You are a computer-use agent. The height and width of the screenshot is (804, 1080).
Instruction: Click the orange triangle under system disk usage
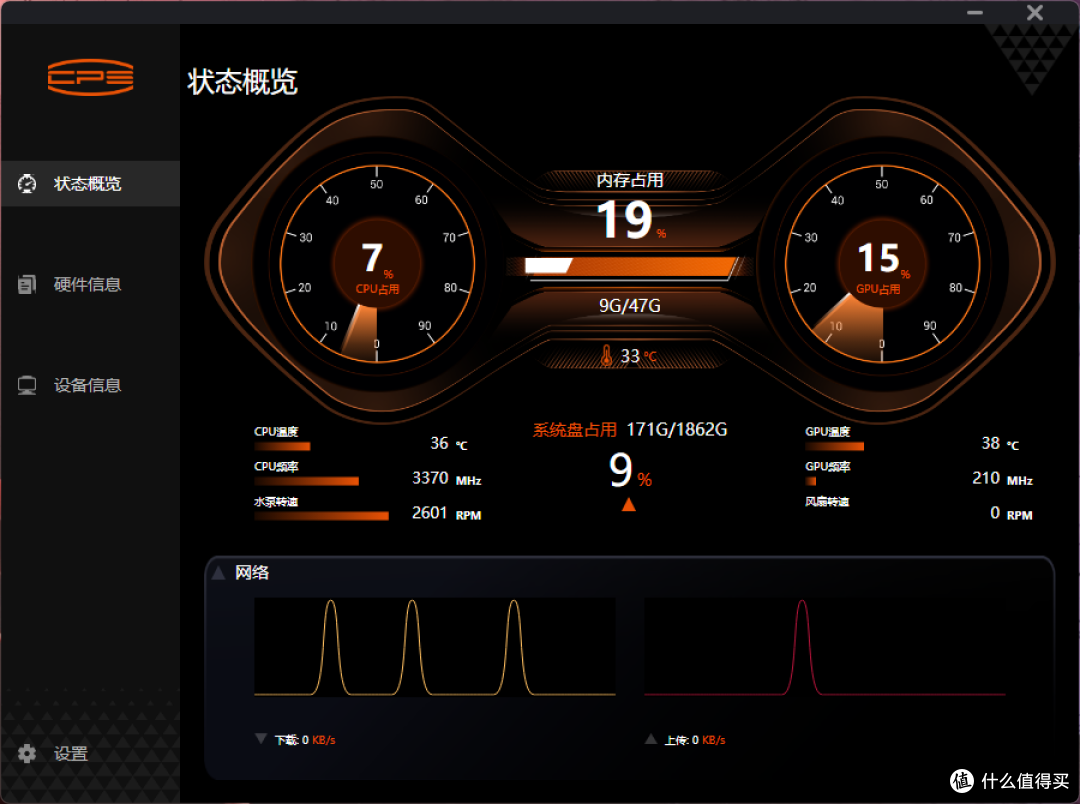click(x=629, y=505)
